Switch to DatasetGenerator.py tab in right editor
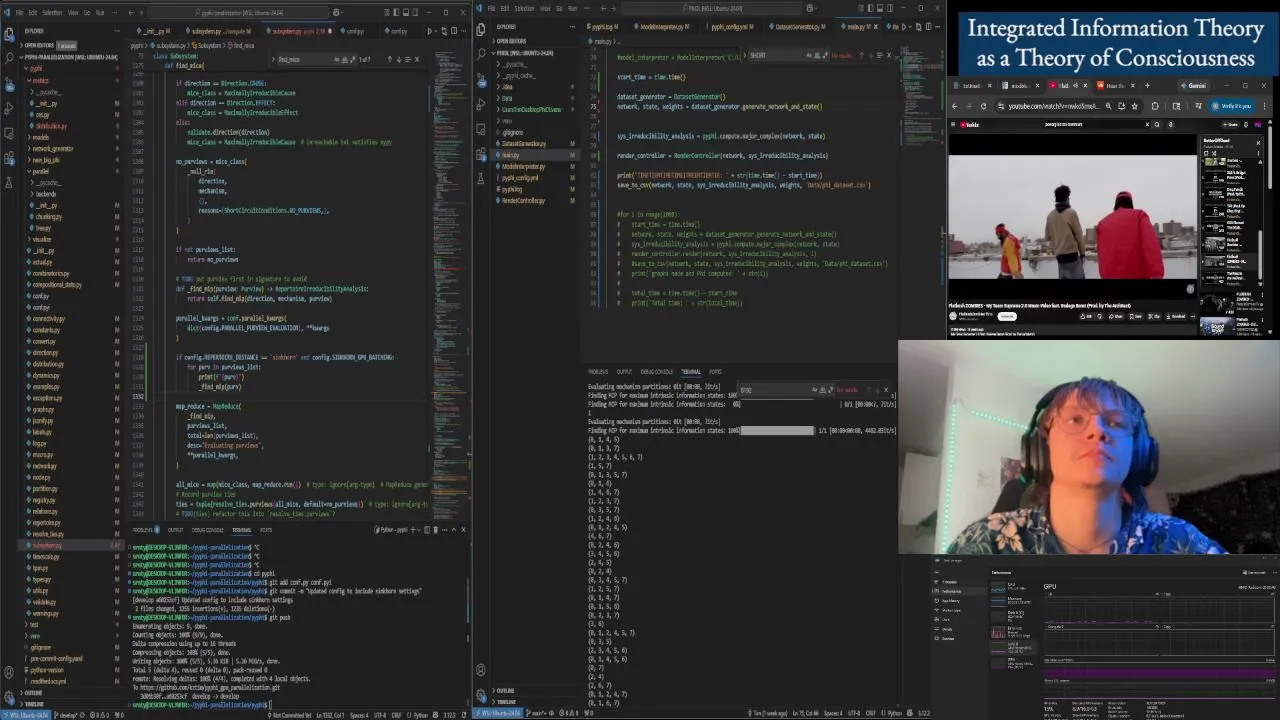This screenshot has width=1280, height=720. pos(797,27)
